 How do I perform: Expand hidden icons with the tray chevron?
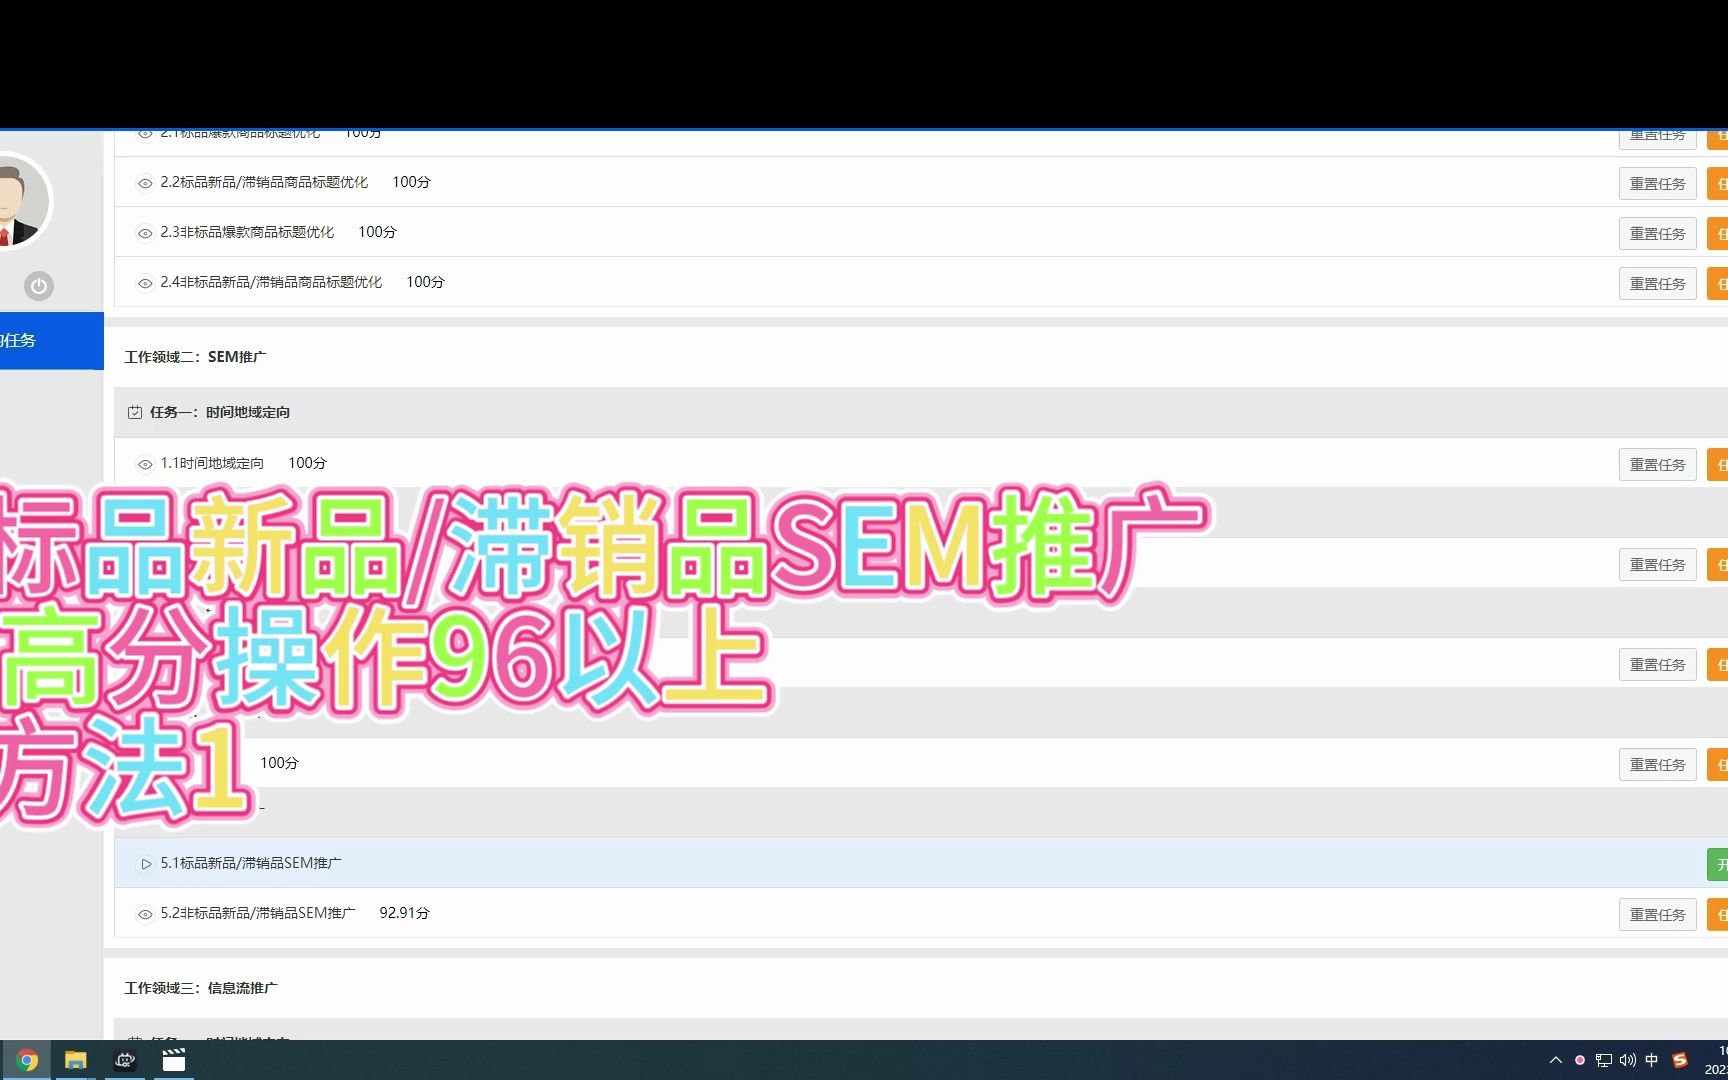pyautogui.click(x=1556, y=1060)
